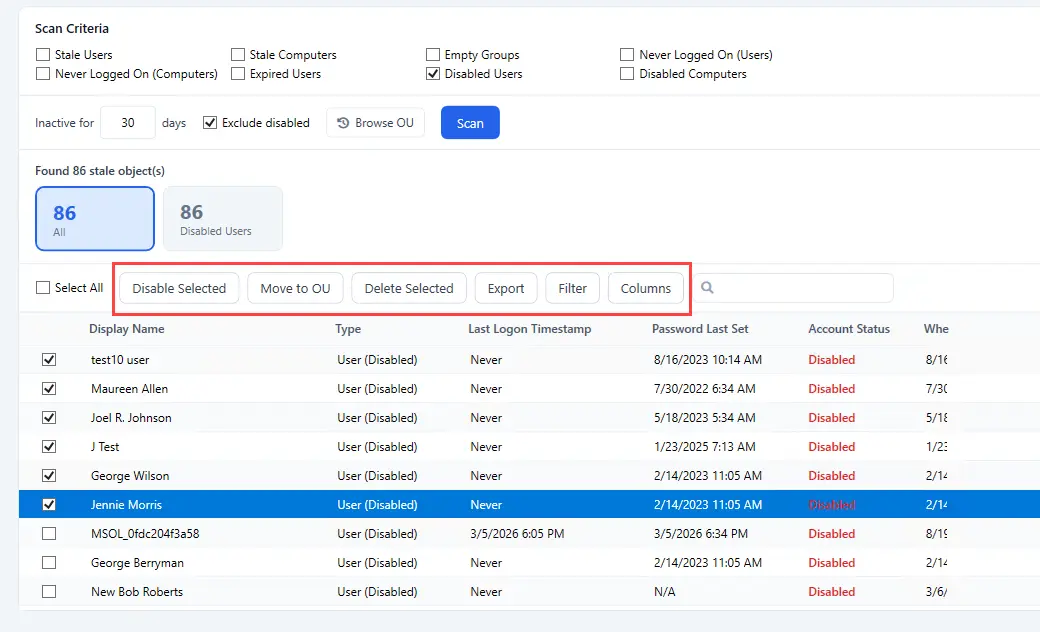This screenshot has height=632, width=1040.
Task: Switch to the Disabled Users 86 card
Action: click(x=223, y=219)
